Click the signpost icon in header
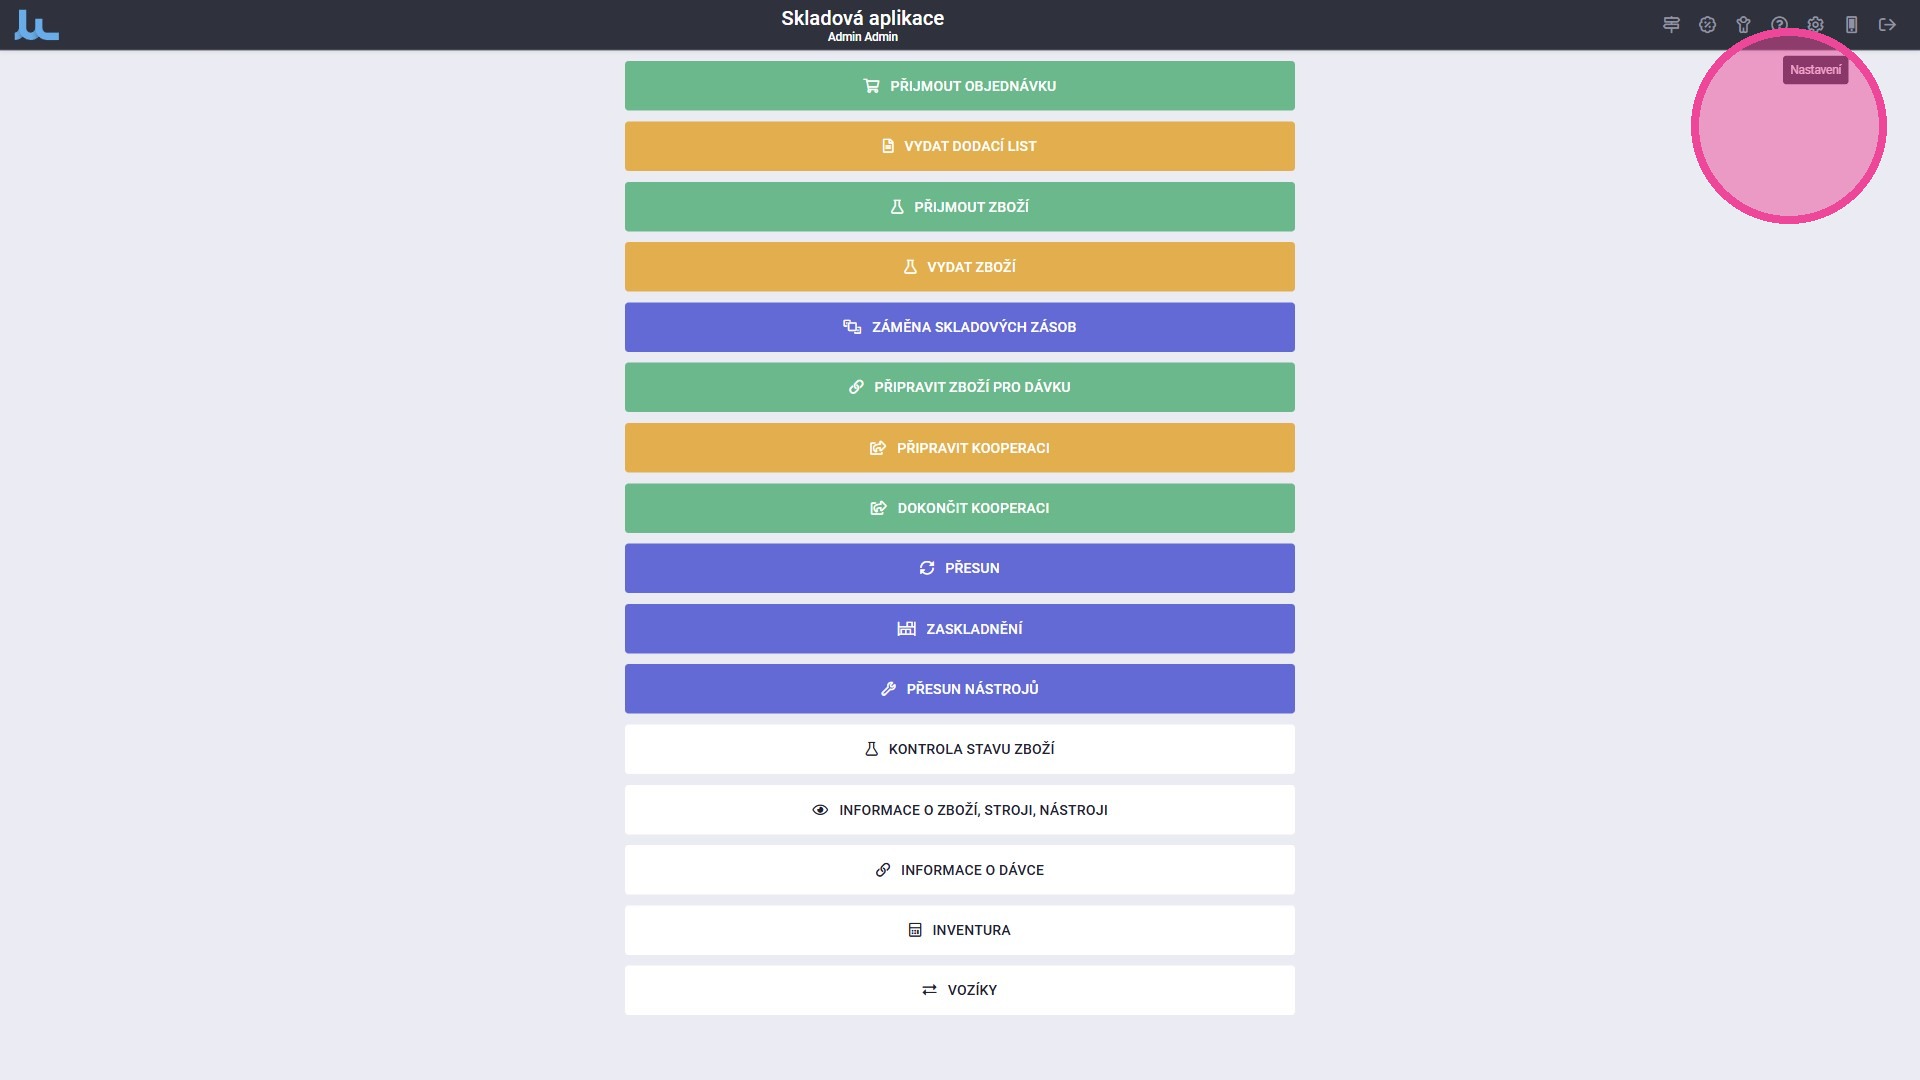1920x1080 pixels. [1671, 25]
